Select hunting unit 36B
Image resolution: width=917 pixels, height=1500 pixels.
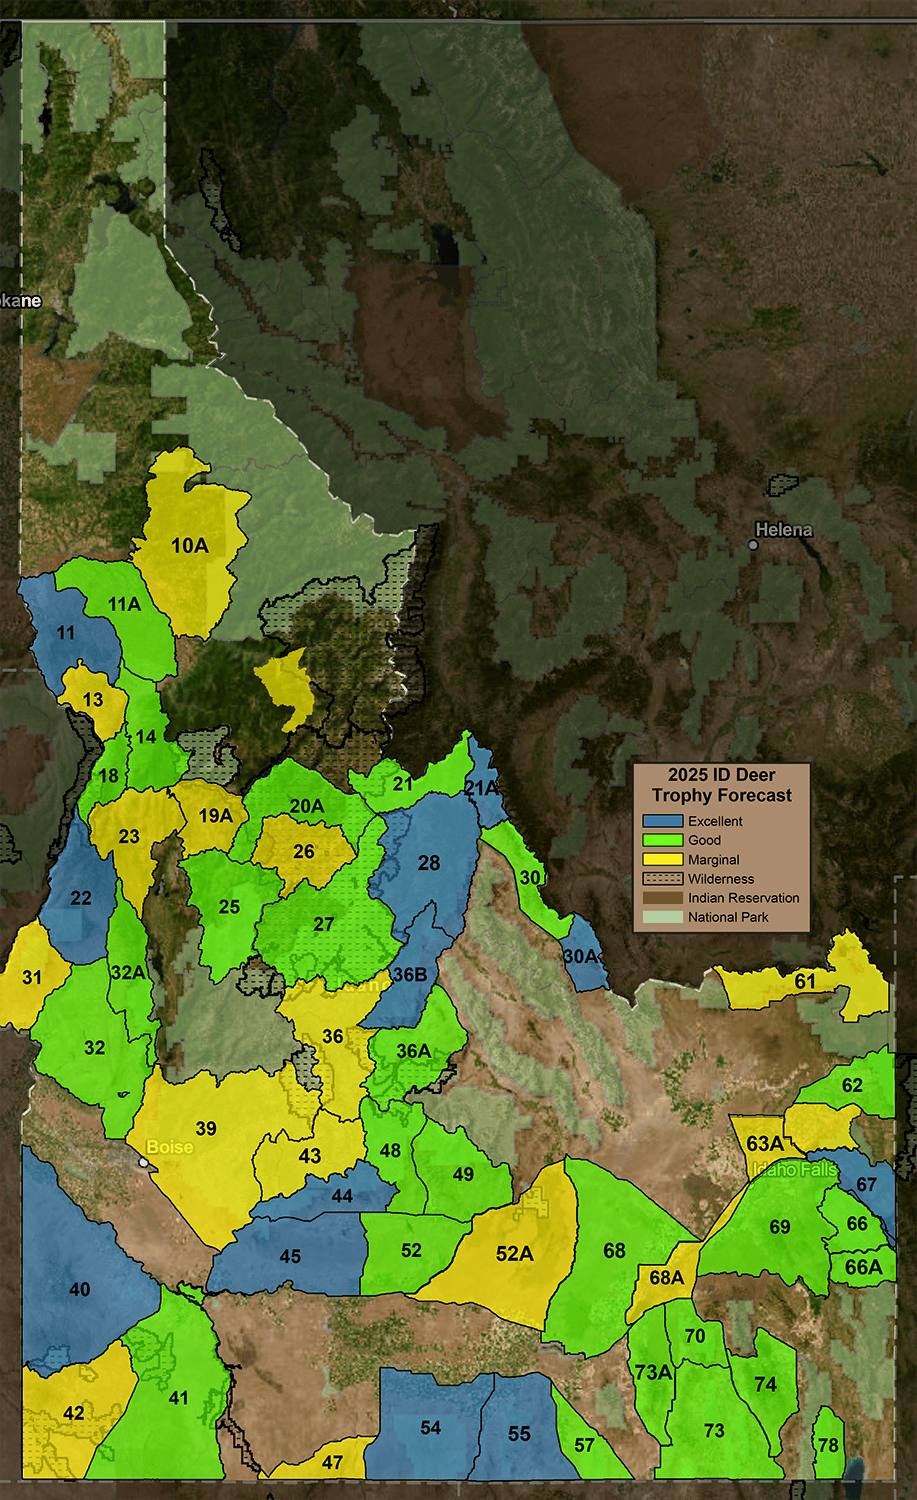(x=409, y=975)
